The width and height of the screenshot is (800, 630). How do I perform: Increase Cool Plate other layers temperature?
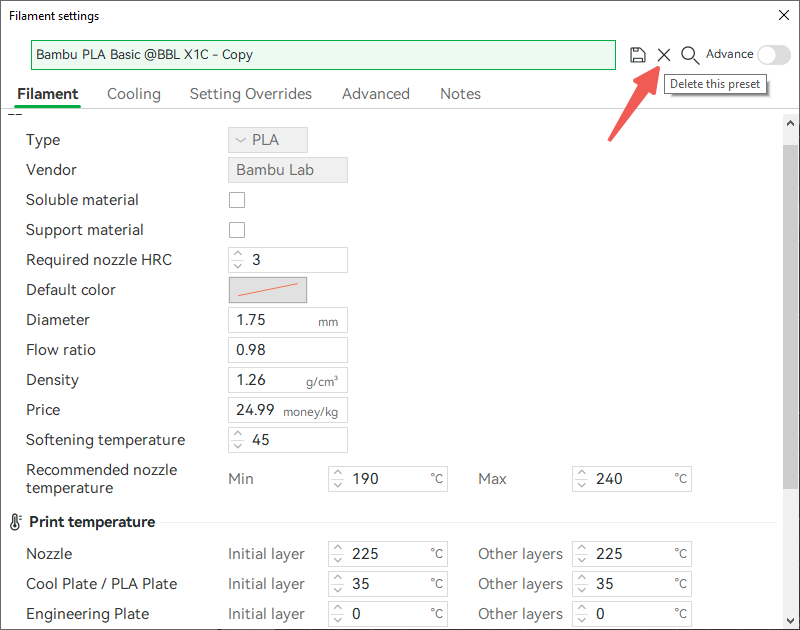[x=582, y=578]
